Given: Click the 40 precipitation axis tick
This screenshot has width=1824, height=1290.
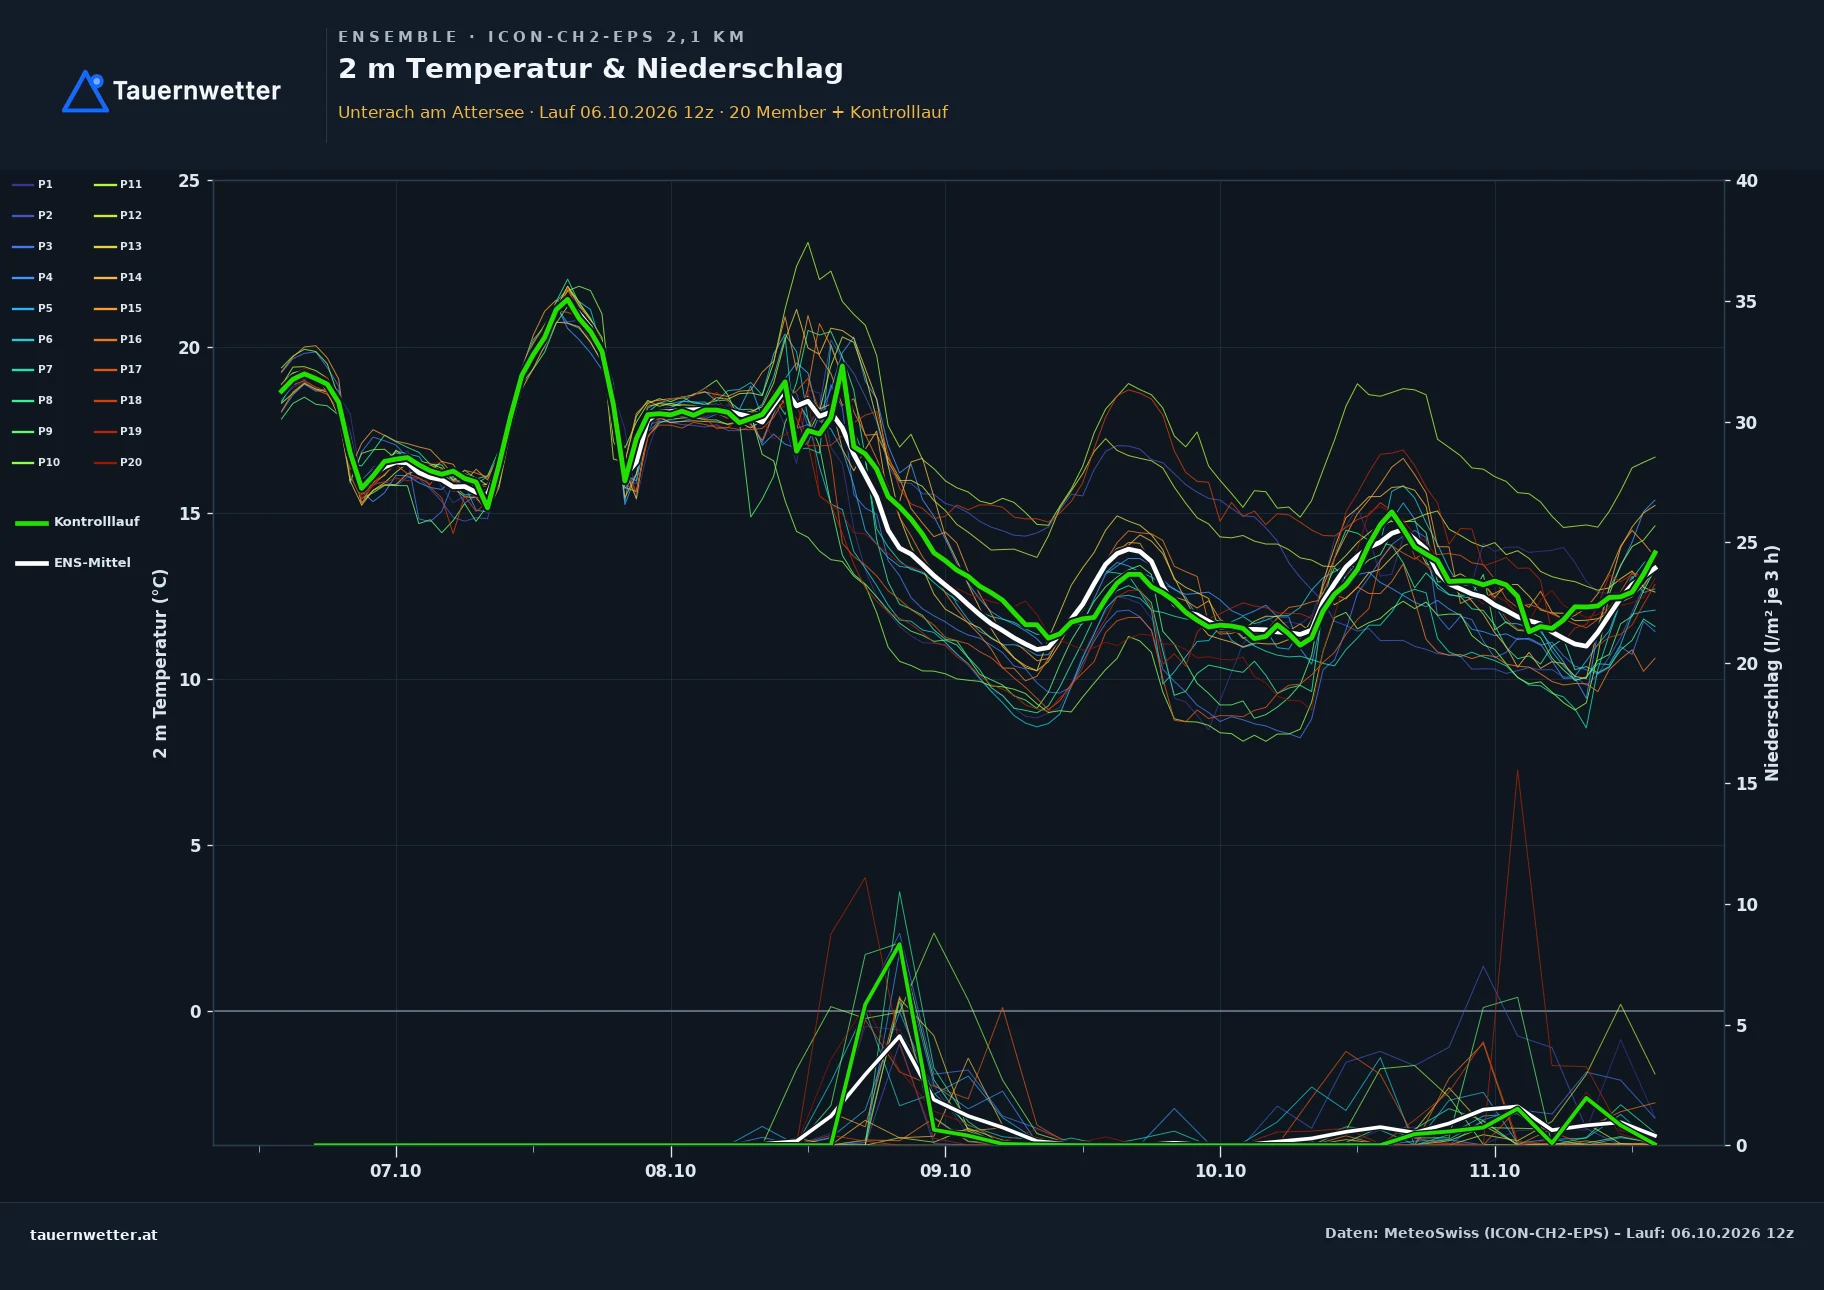Looking at the screenshot, I should click(x=1746, y=181).
